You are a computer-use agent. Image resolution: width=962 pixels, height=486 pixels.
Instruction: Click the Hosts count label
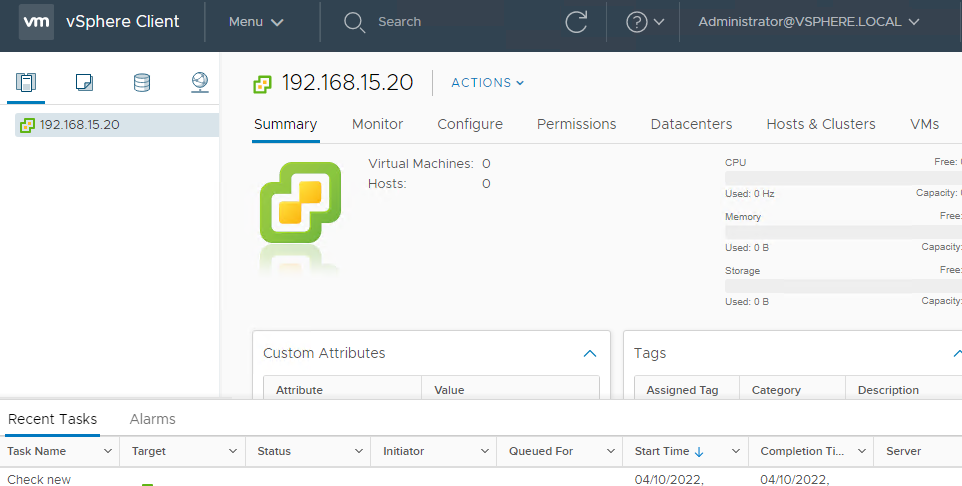pyautogui.click(x=387, y=183)
